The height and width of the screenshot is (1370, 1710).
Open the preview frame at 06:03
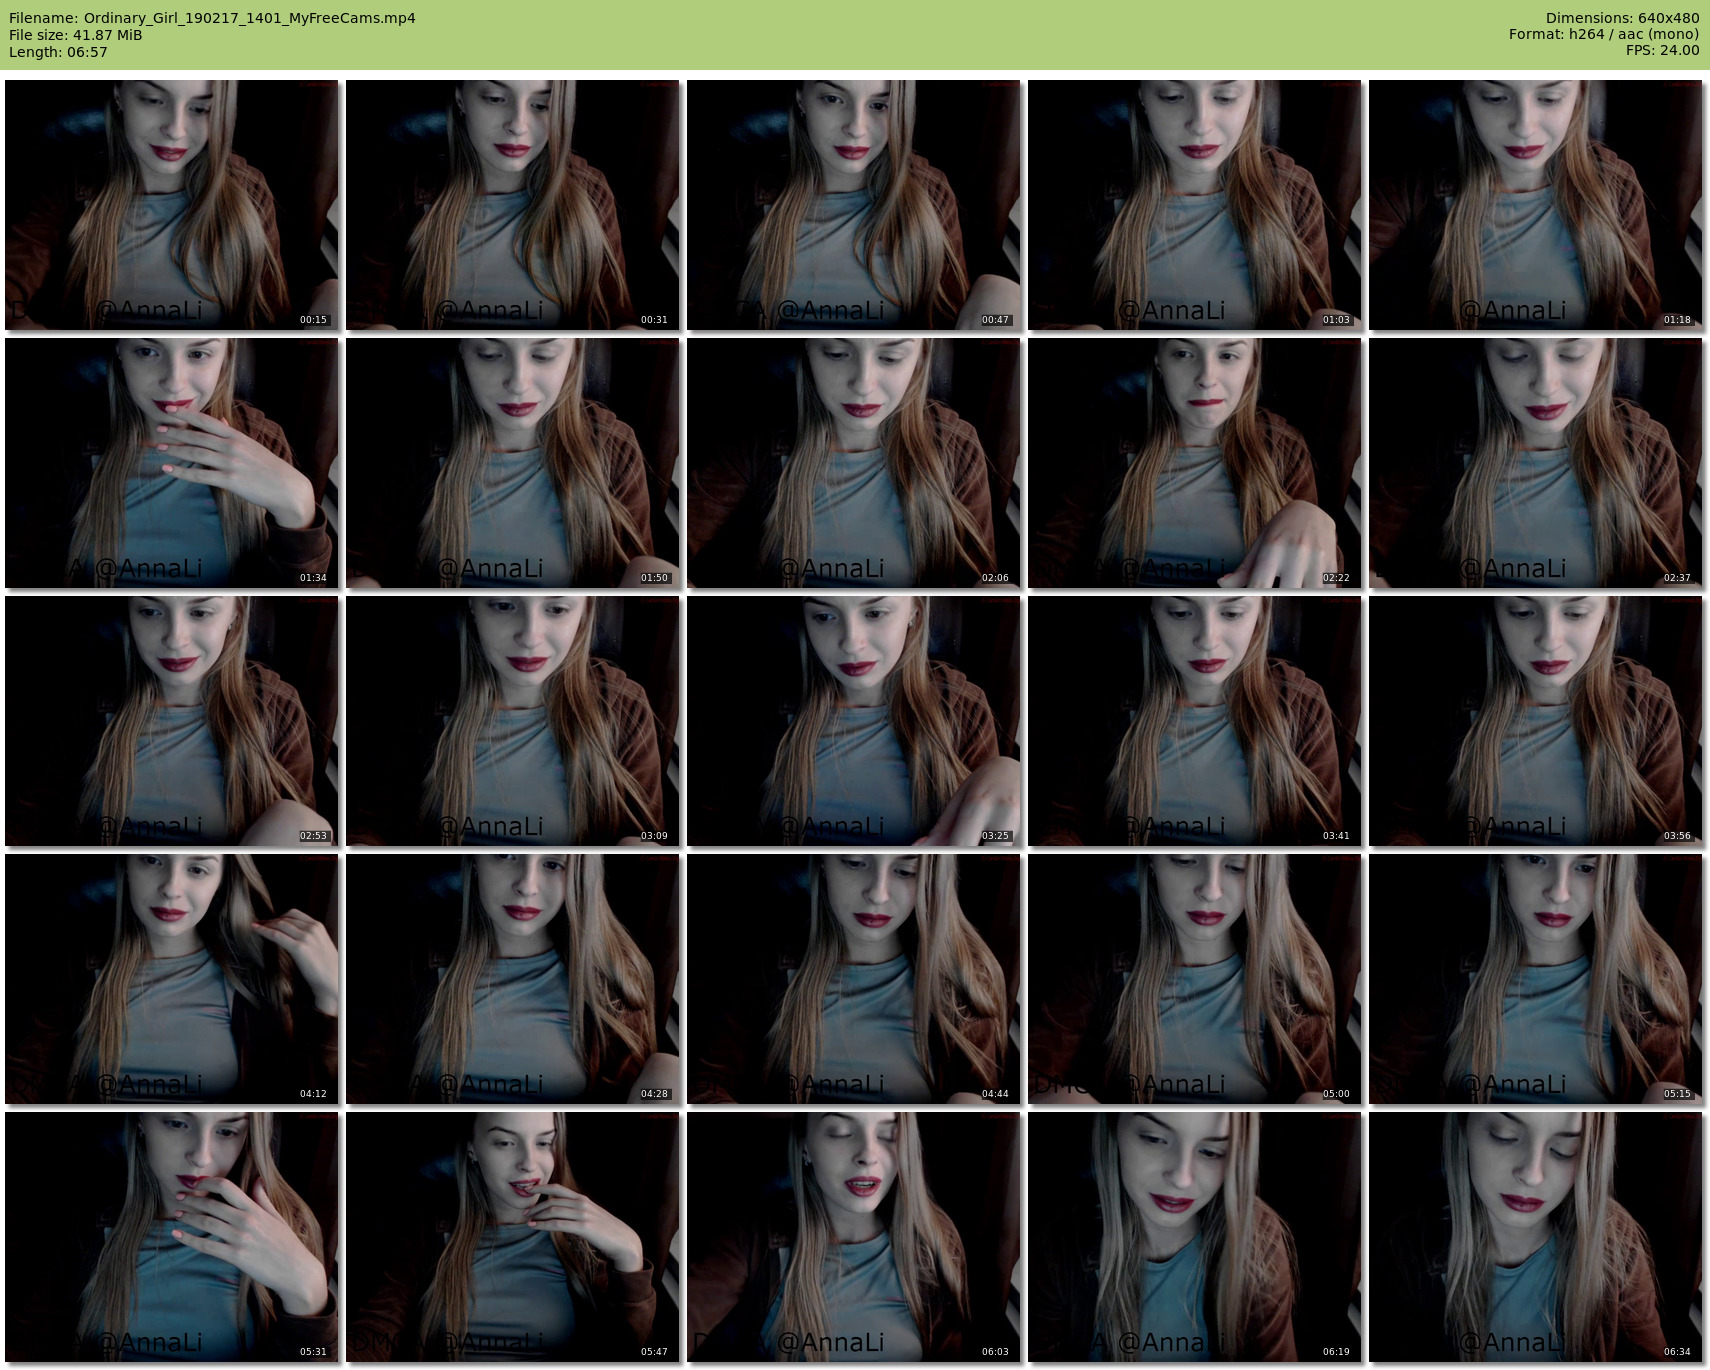[853, 1237]
